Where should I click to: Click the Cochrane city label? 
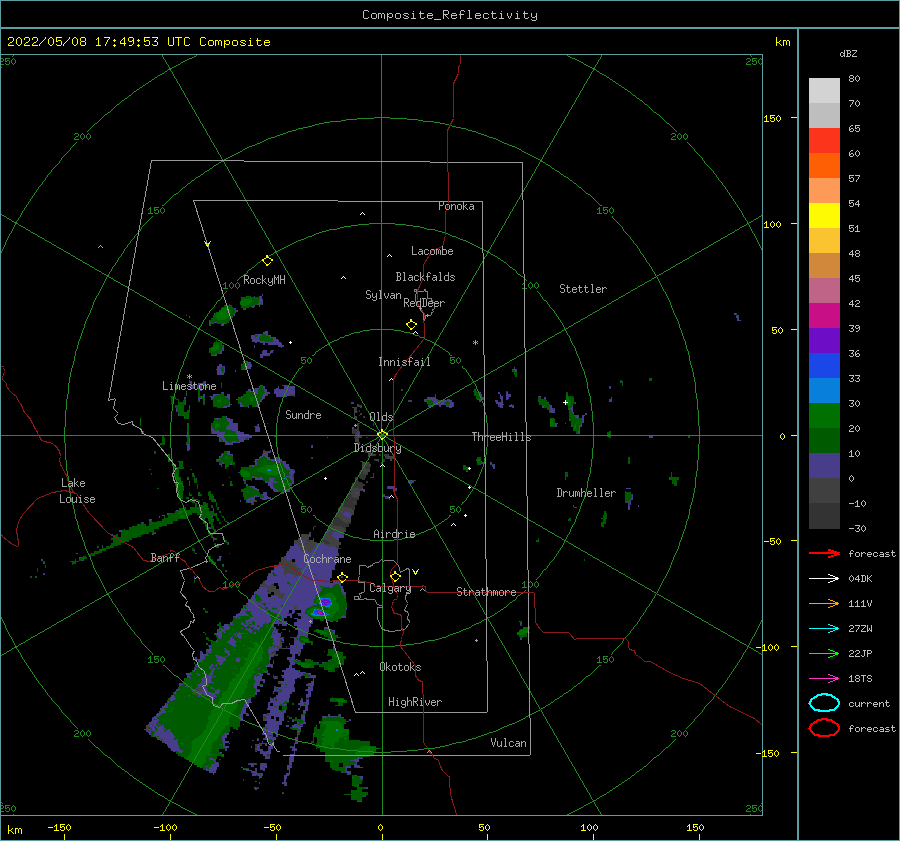coord(327,559)
